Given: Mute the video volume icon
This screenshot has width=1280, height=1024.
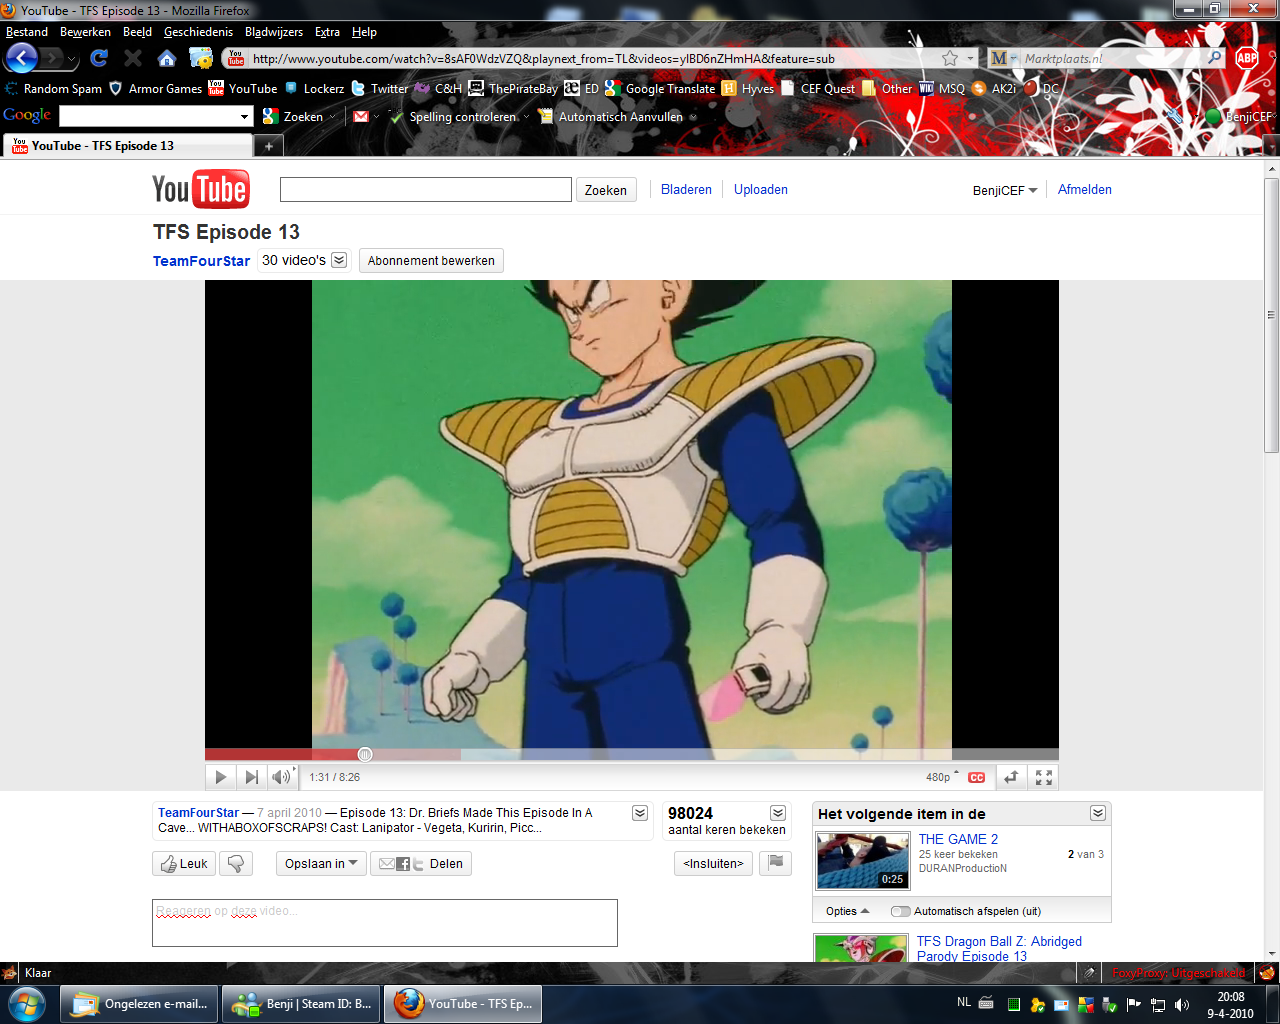Looking at the screenshot, I should (280, 777).
